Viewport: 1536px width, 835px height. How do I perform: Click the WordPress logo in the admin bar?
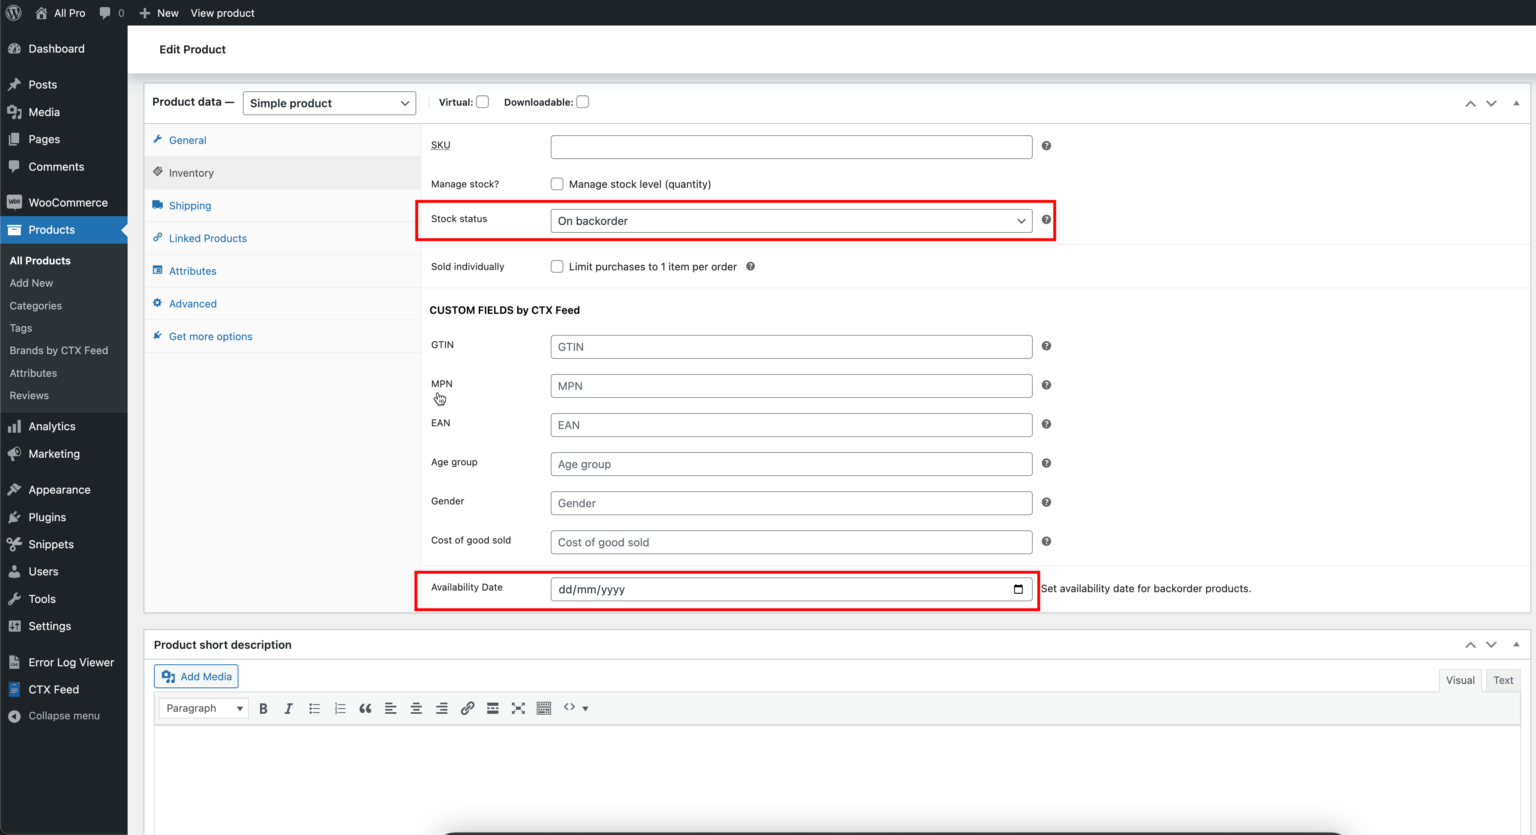point(13,13)
